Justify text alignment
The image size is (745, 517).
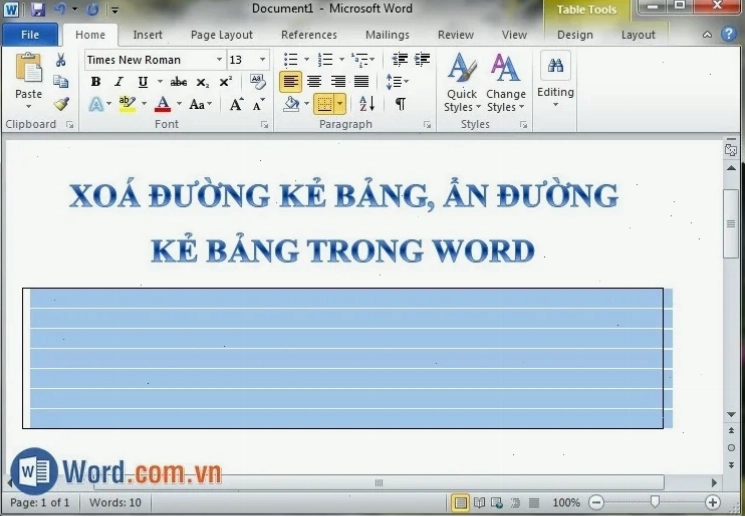361,82
